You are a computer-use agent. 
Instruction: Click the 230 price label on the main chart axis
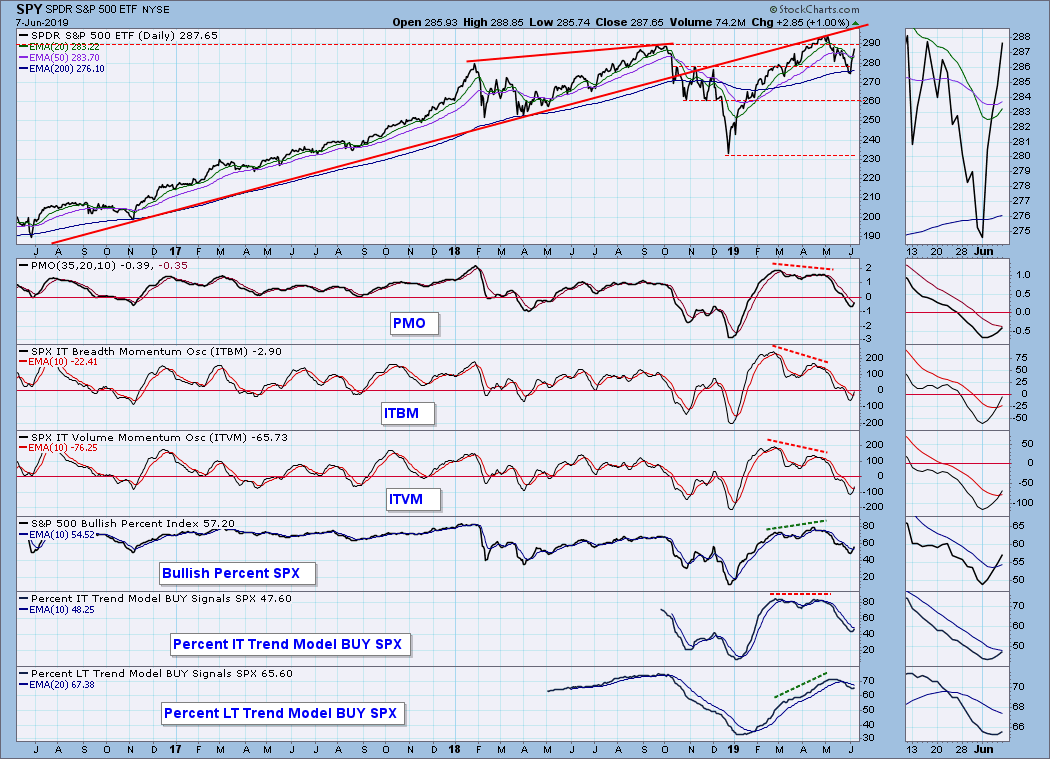click(x=871, y=159)
